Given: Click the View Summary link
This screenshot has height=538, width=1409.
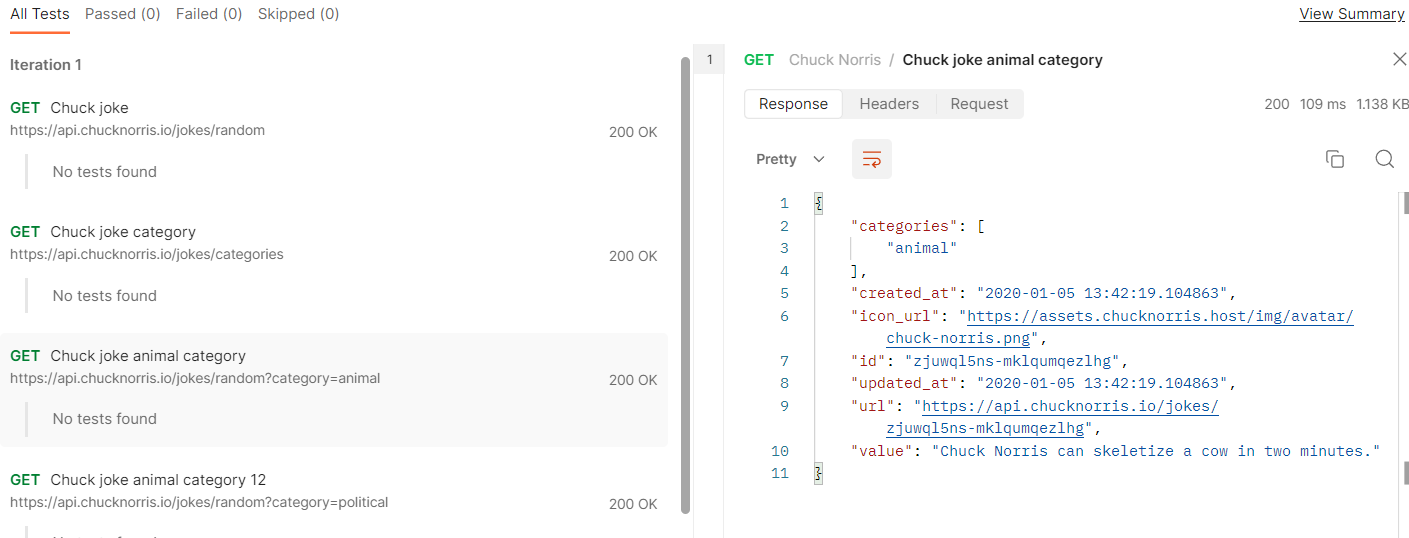Looking at the screenshot, I should pyautogui.click(x=1351, y=14).
